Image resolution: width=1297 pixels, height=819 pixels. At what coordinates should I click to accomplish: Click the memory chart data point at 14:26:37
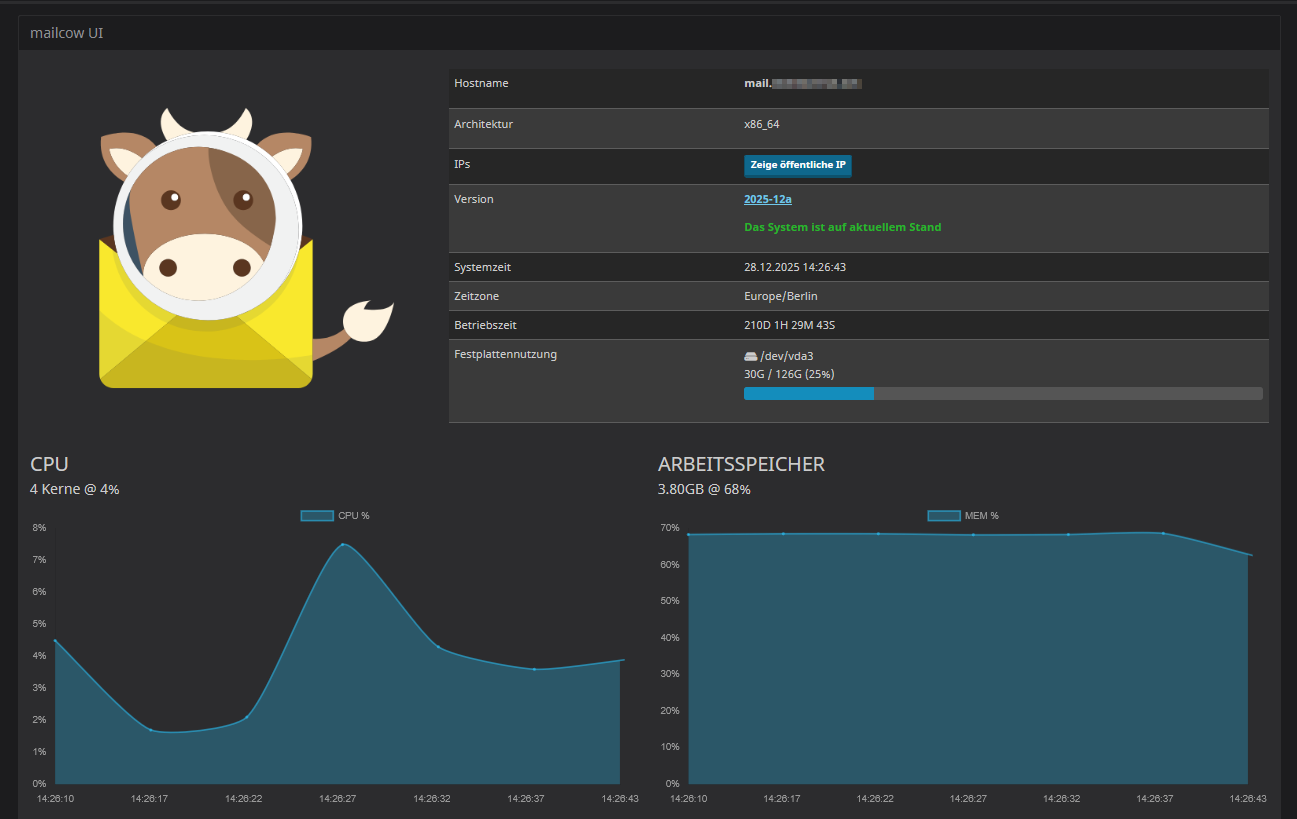[x=1163, y=533]
